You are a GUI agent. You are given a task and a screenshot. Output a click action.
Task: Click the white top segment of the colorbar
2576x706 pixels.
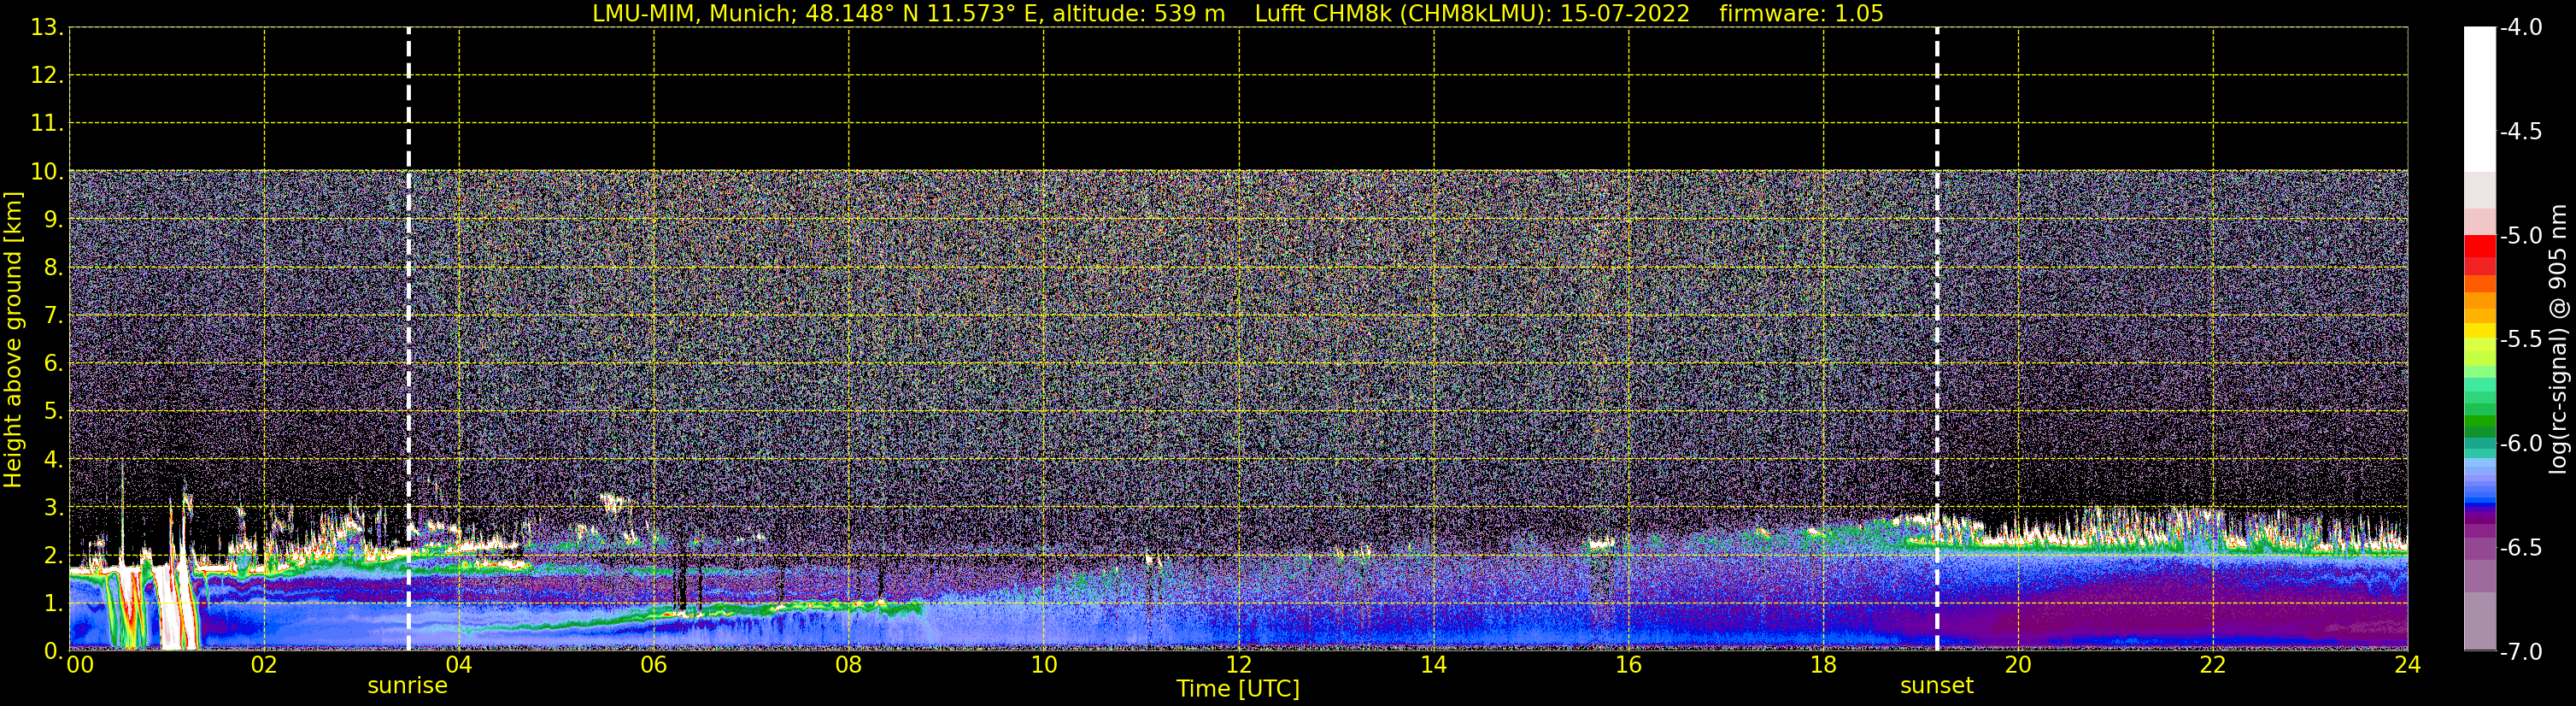pos(2480,98)
